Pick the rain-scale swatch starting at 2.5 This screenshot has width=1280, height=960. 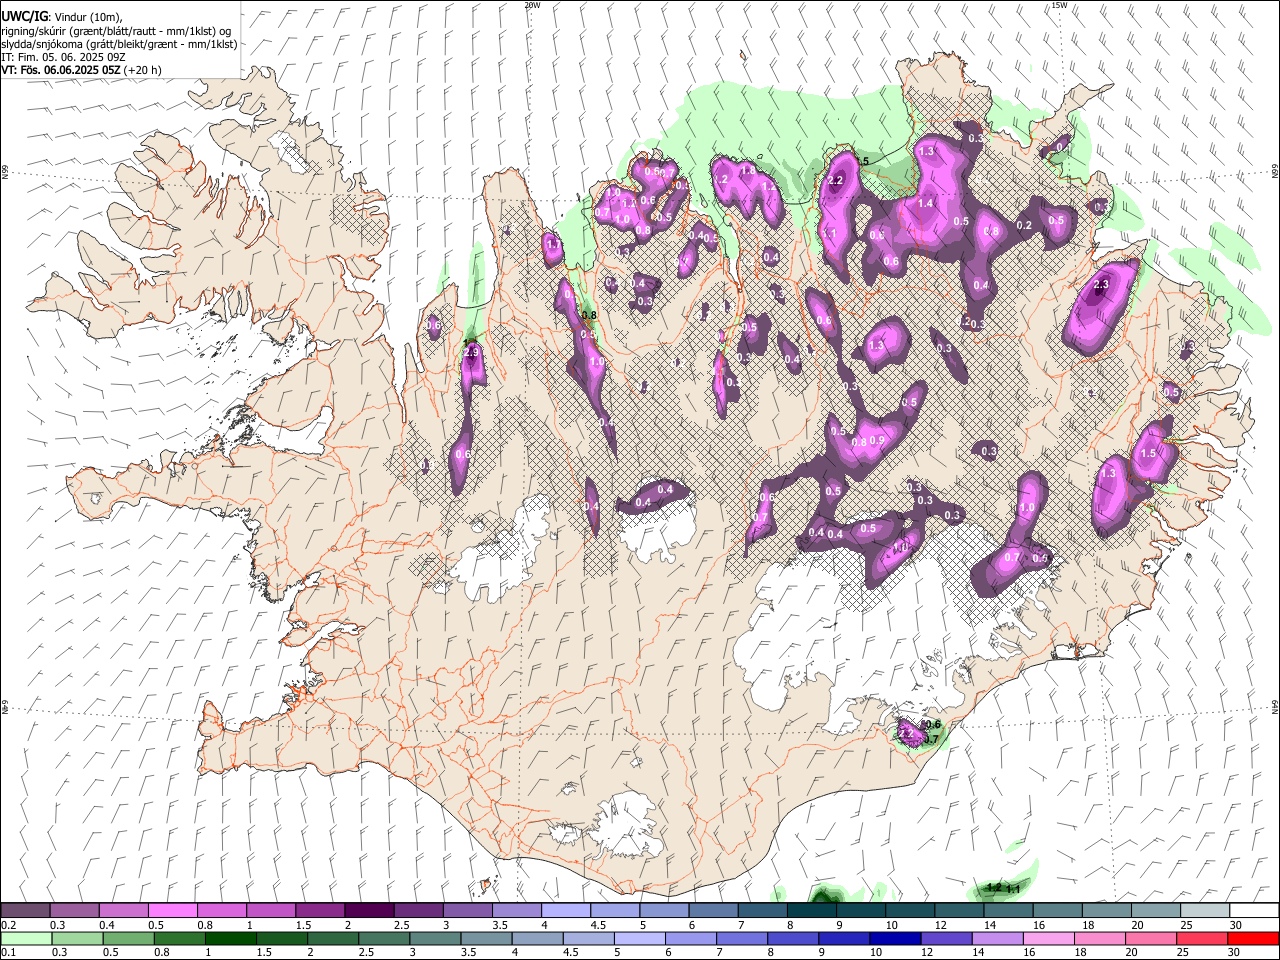click(x=383, y=939)
